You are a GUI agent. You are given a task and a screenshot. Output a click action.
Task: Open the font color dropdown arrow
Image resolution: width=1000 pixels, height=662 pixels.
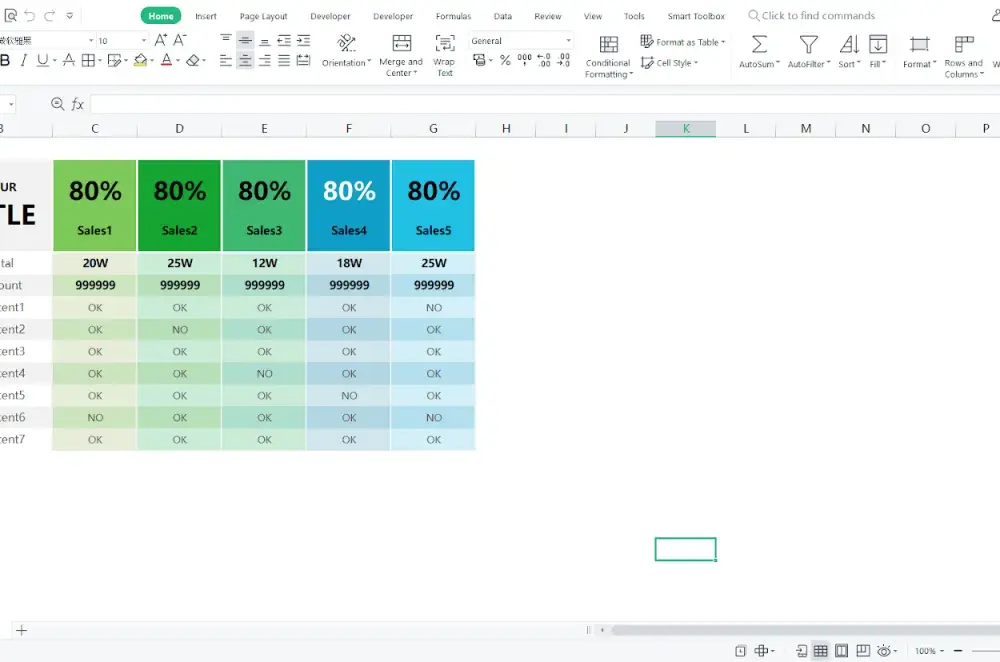[178, 61]
